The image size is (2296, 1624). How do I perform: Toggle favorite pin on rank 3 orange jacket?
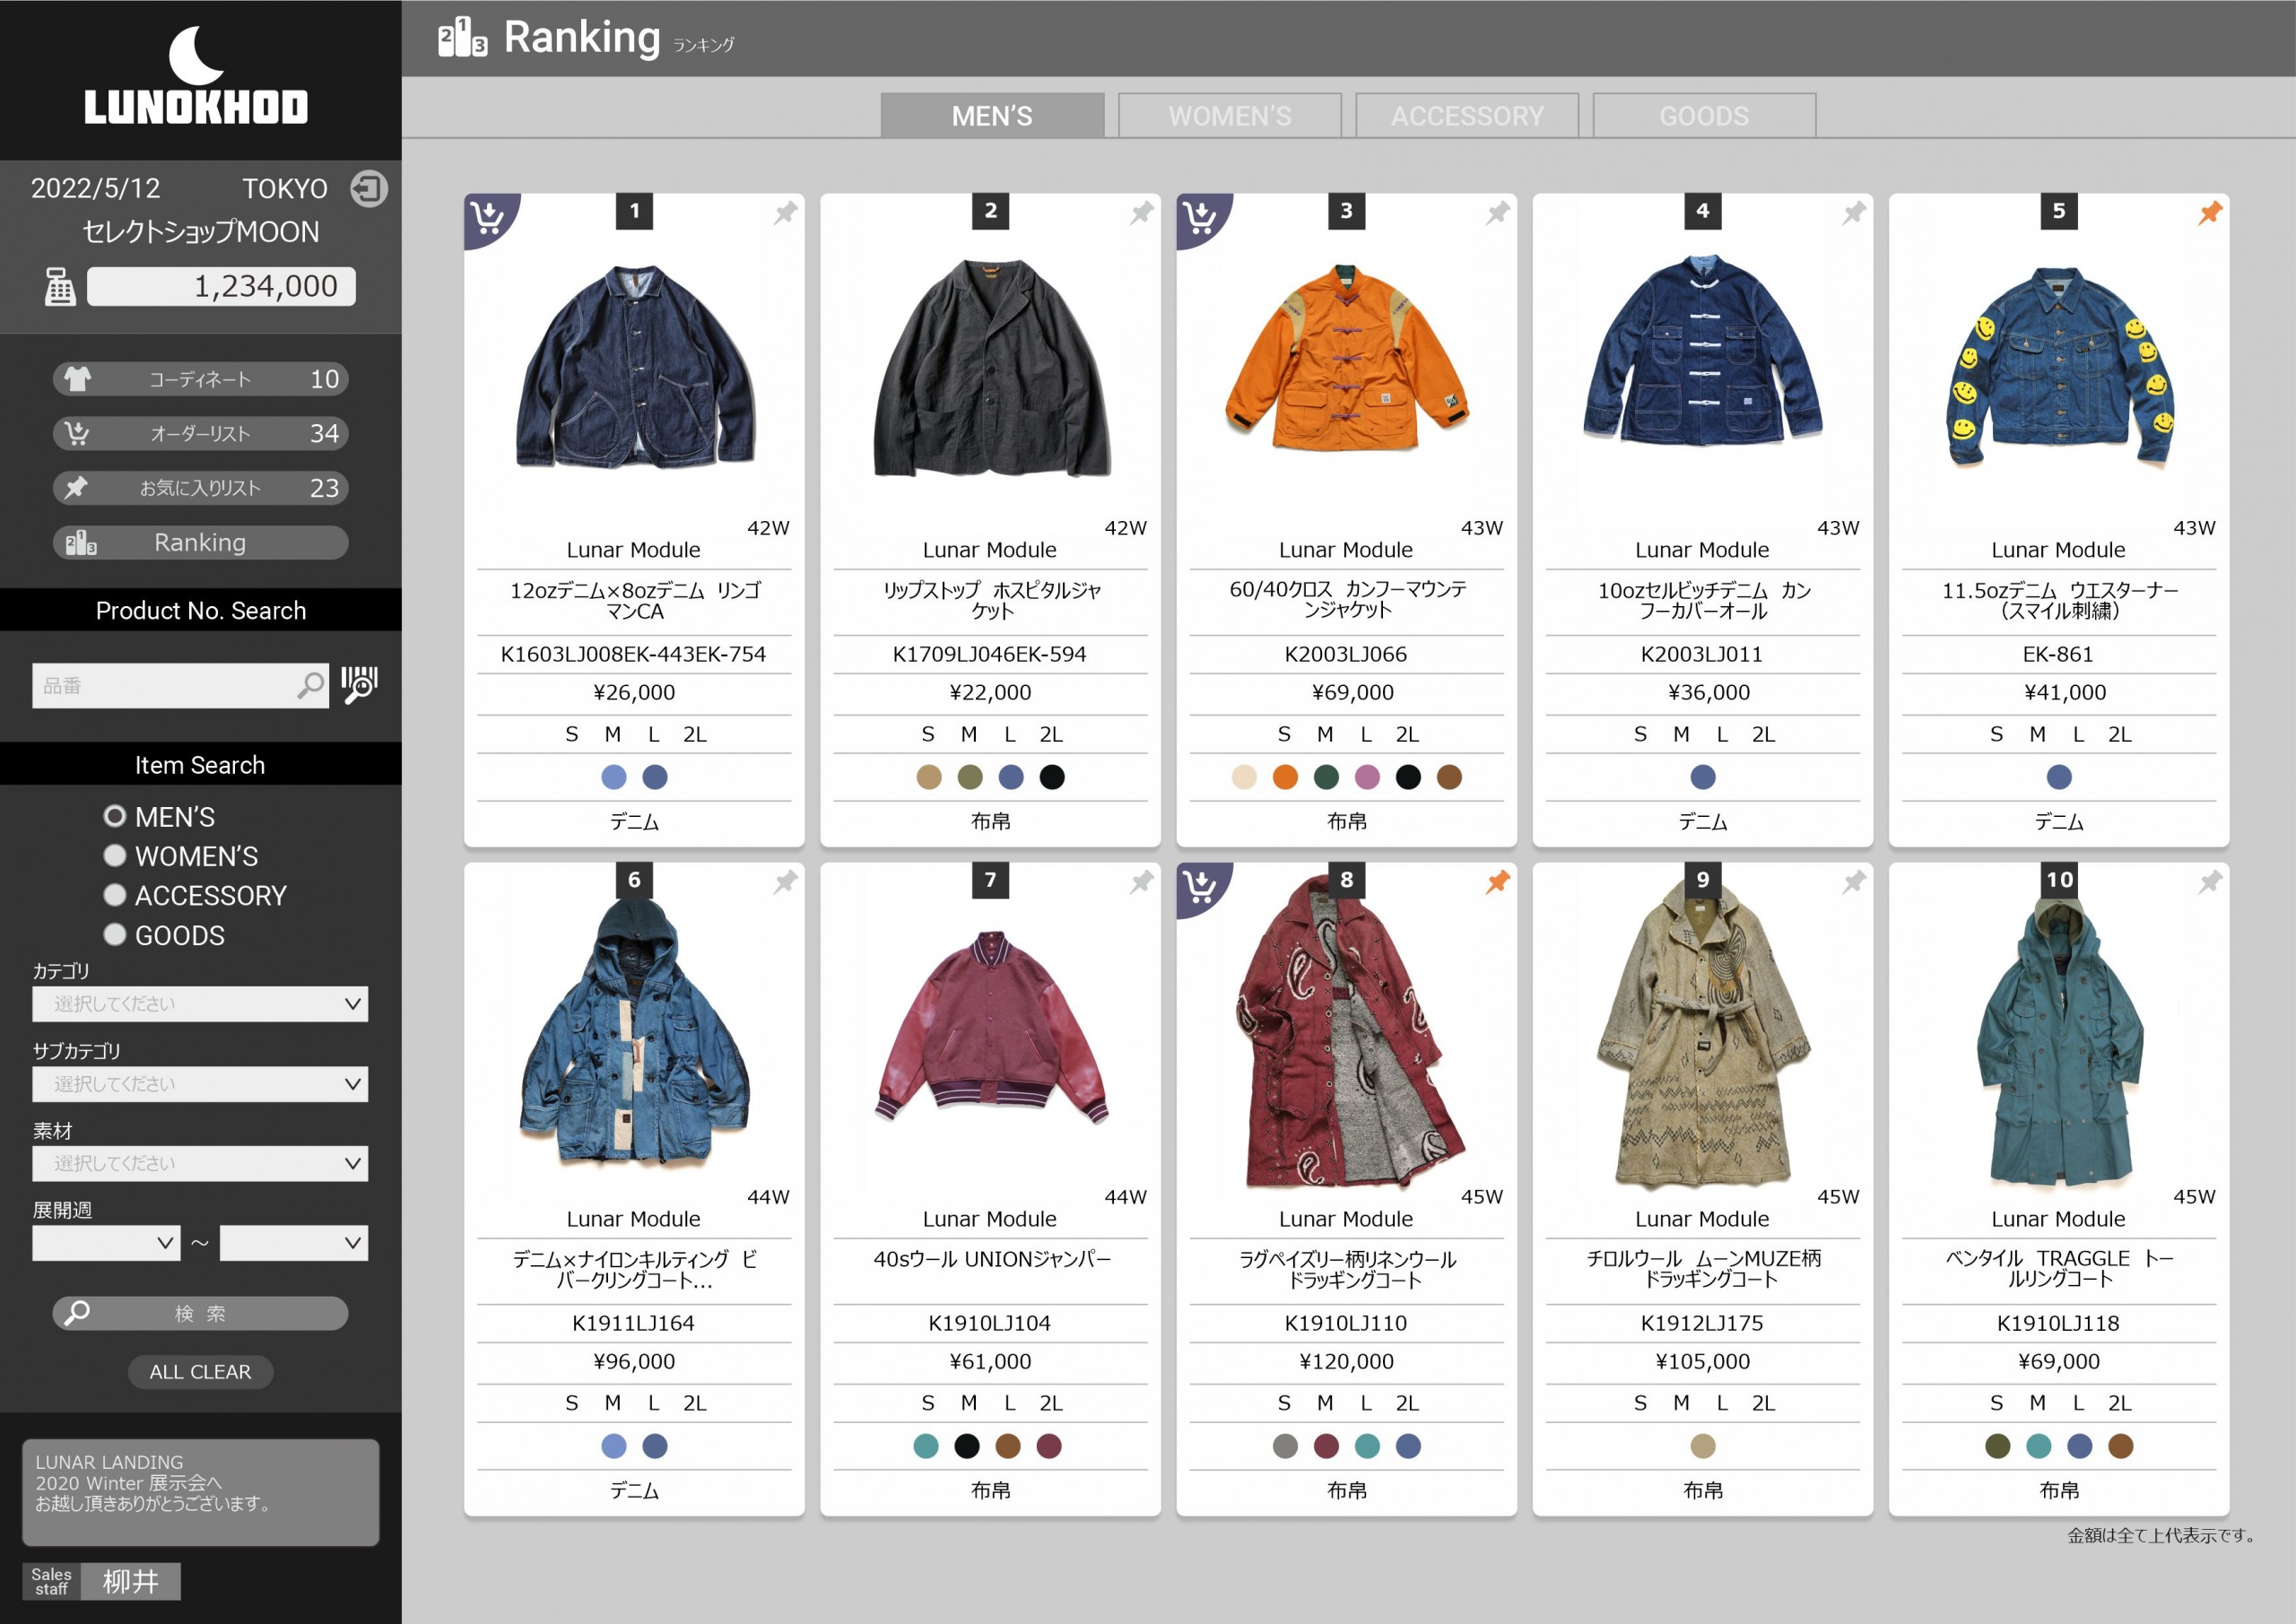[1497, 213]
